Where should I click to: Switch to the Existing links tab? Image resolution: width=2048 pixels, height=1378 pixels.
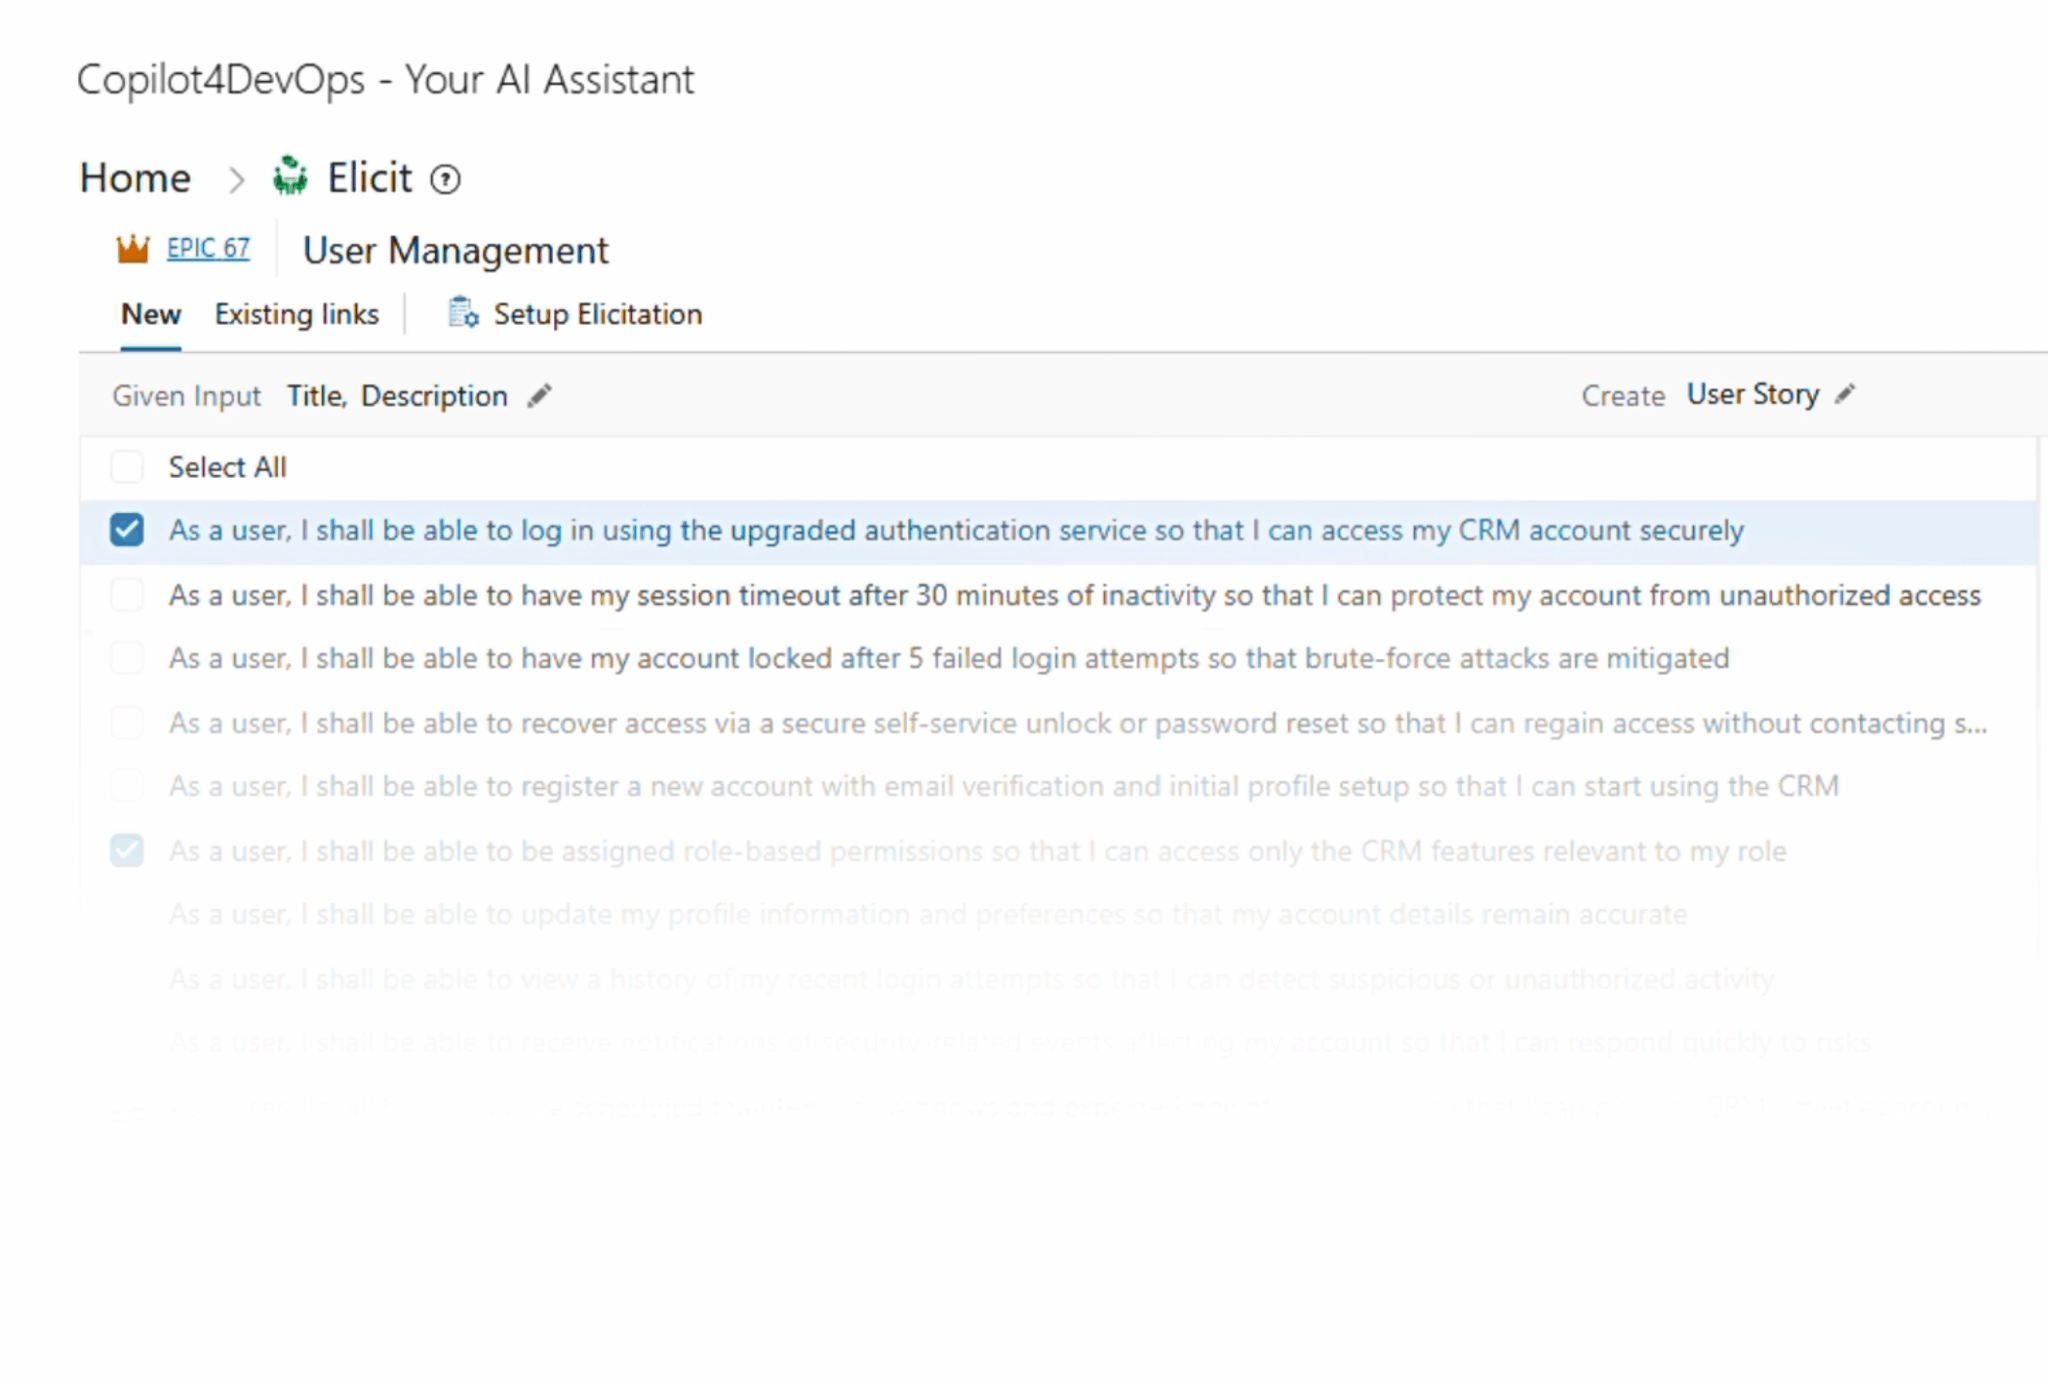pos(296,313)
